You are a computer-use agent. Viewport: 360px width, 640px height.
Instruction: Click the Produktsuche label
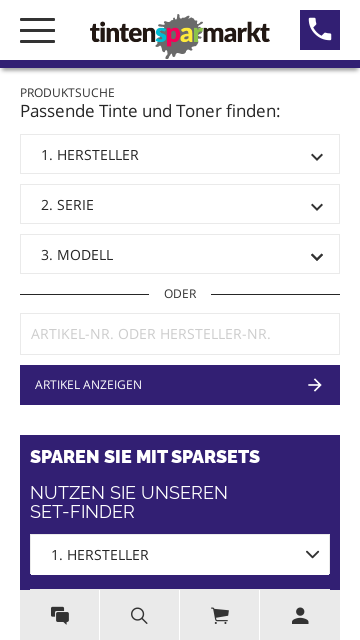pyautogui.click(x=67, y=93)
